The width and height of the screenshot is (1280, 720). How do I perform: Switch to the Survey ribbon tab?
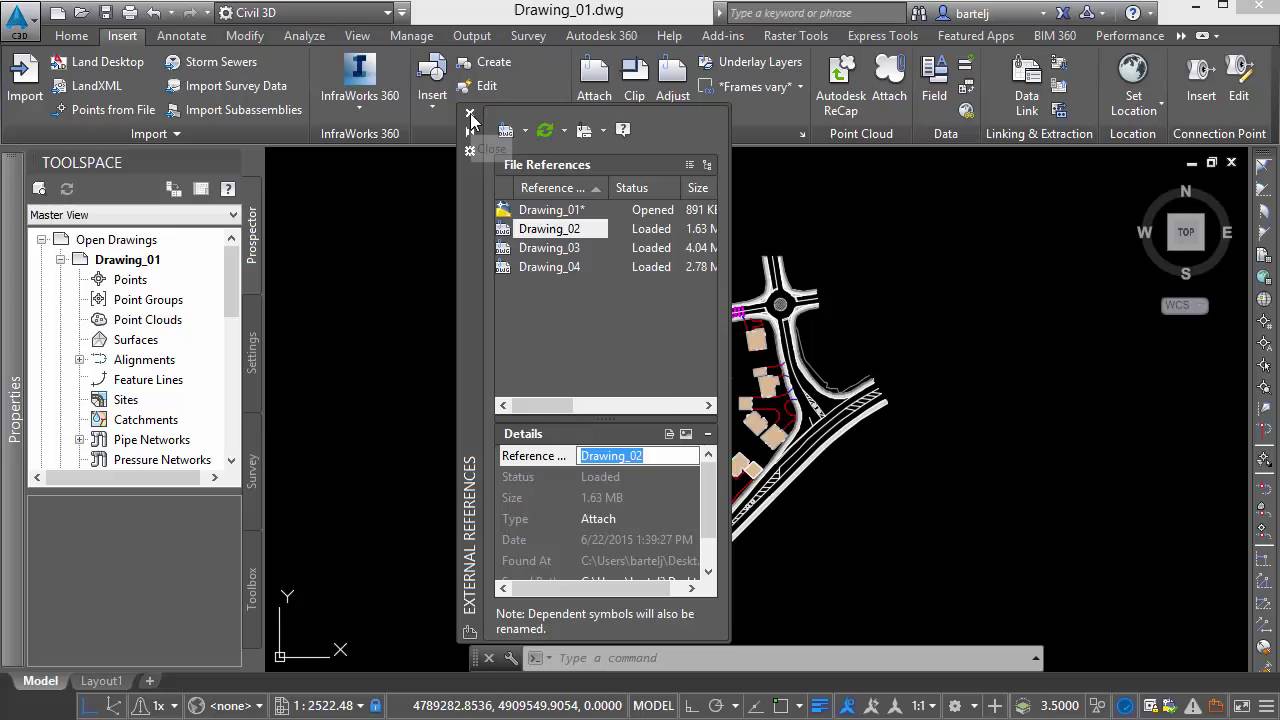point(528,35)
